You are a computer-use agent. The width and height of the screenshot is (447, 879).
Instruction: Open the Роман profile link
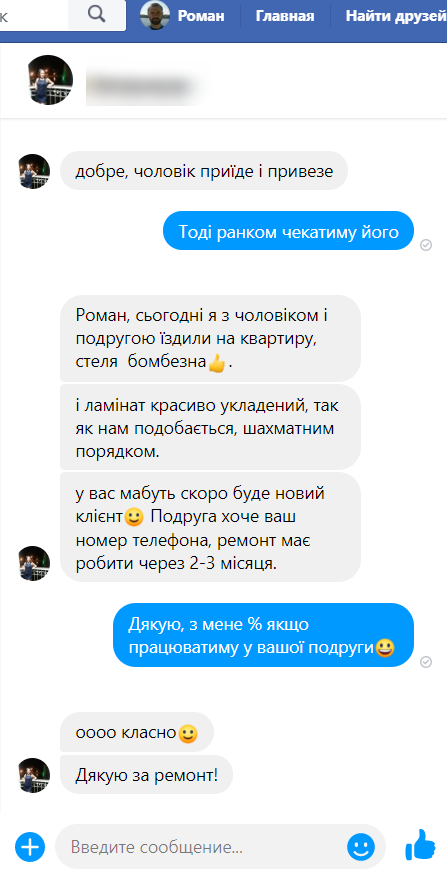pyautogui.click(x=201, y=16)
